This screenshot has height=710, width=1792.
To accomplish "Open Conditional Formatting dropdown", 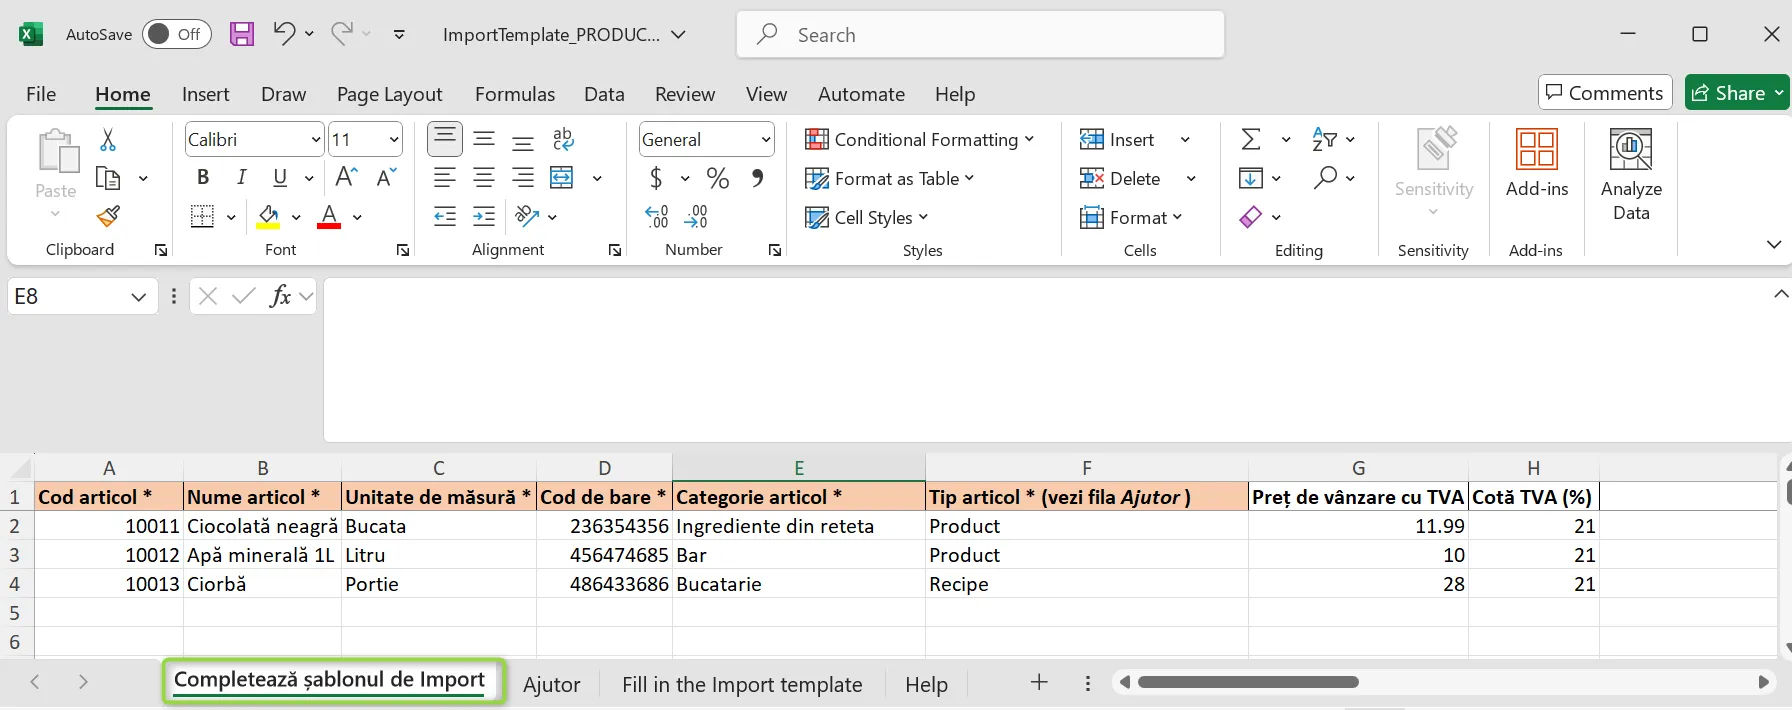I will [920, 140].
